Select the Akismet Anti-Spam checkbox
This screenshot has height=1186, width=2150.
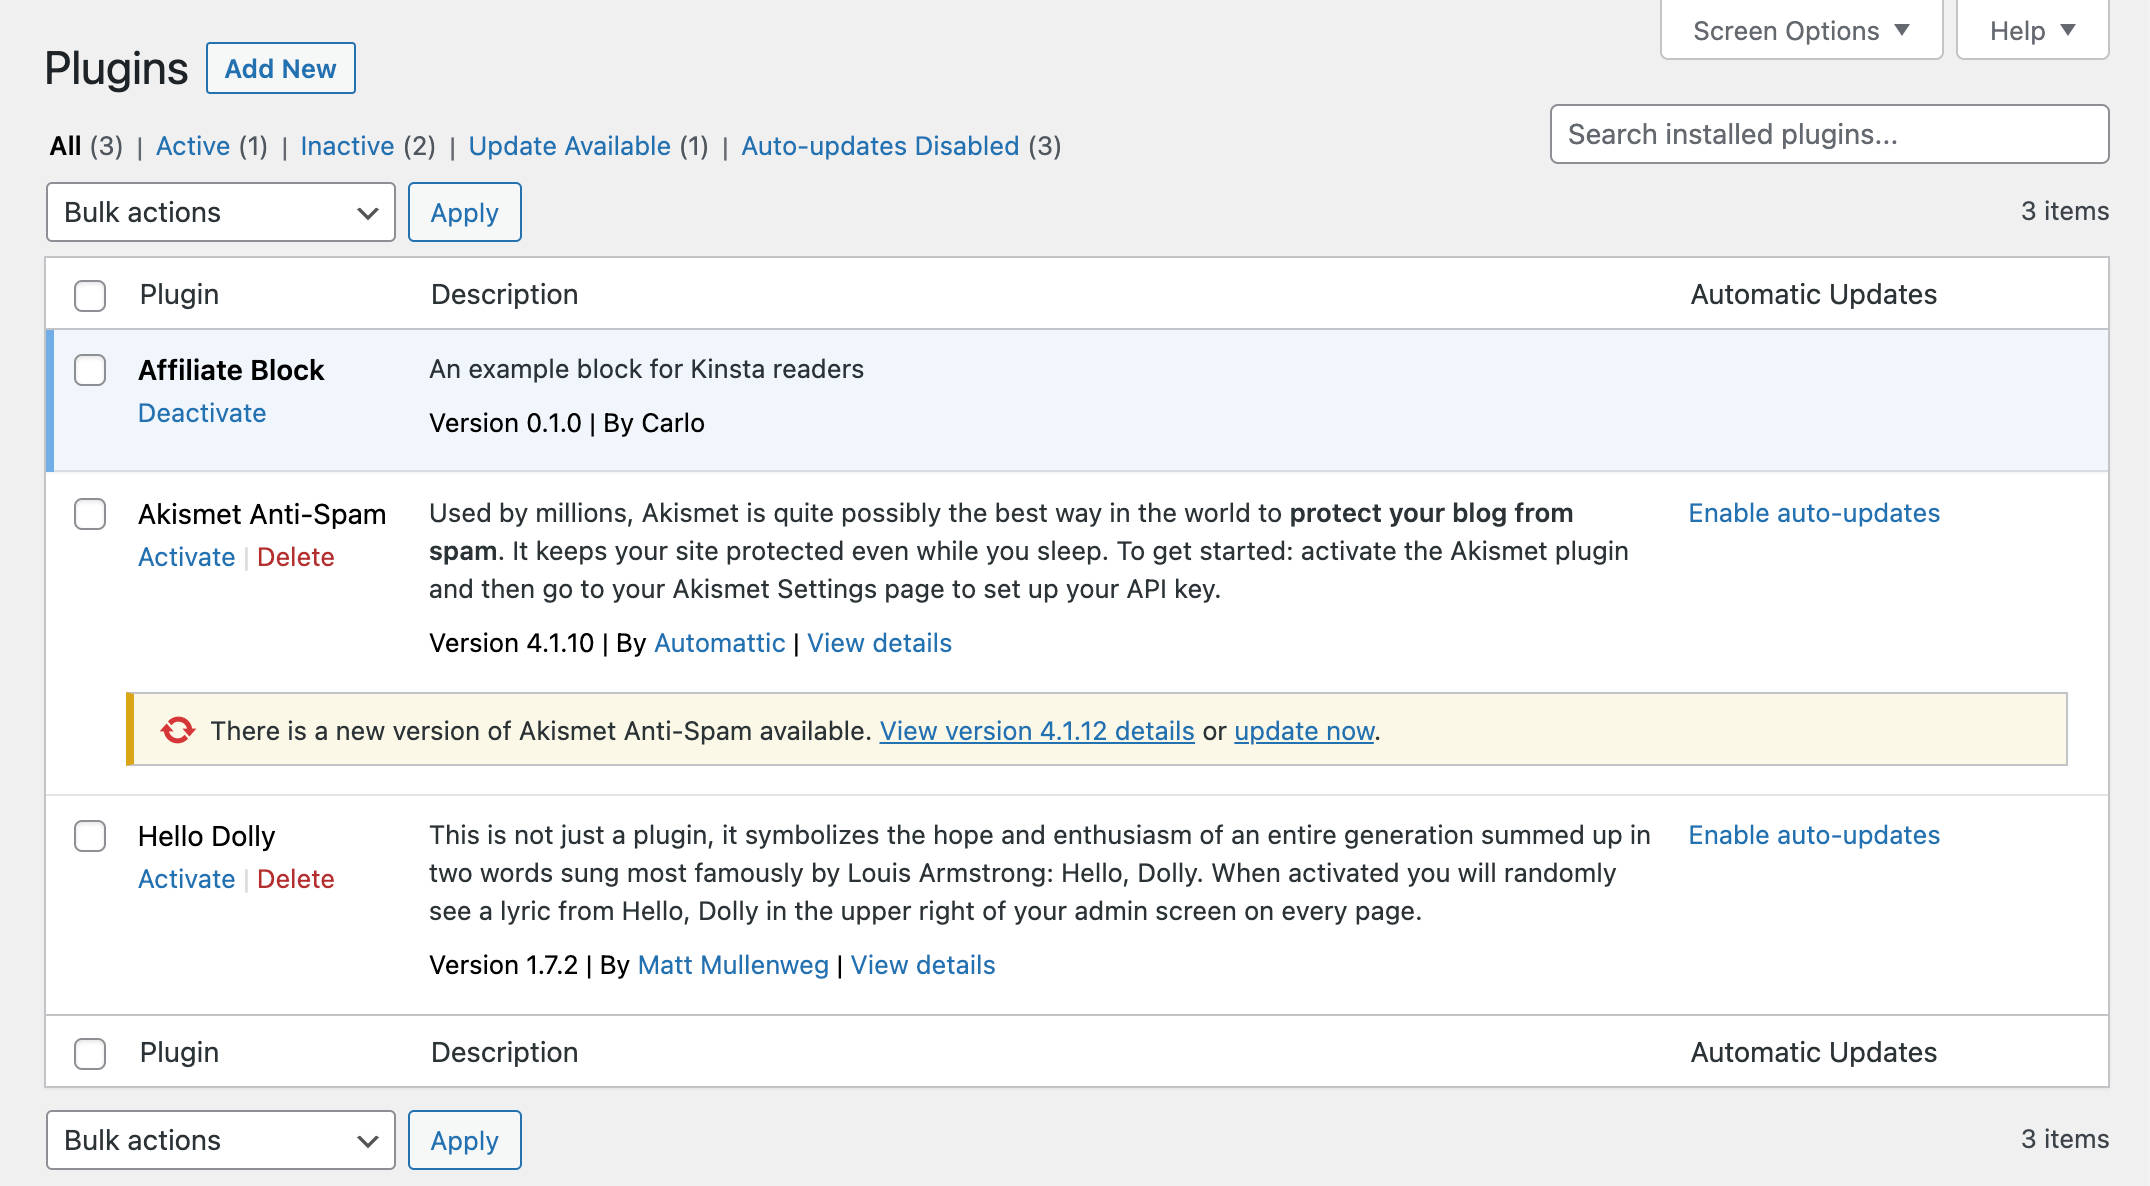[x=90, y=514]
